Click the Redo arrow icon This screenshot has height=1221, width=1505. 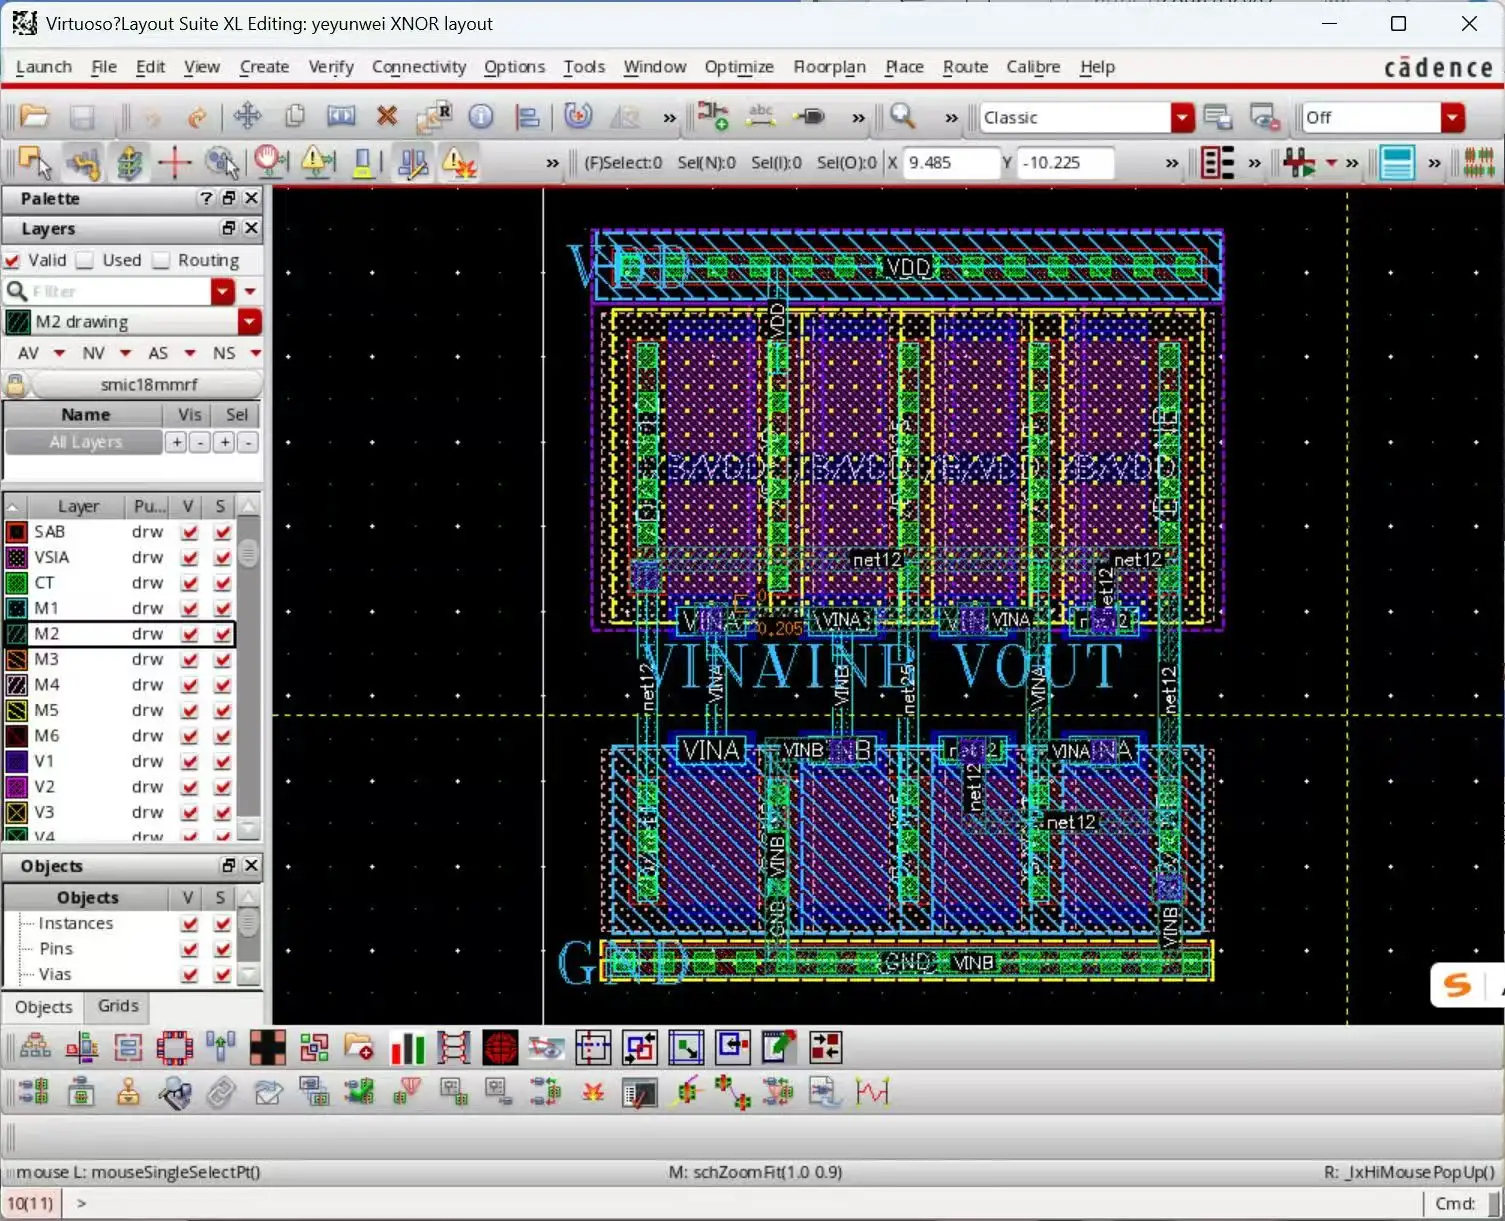click(x=197, y=117)
